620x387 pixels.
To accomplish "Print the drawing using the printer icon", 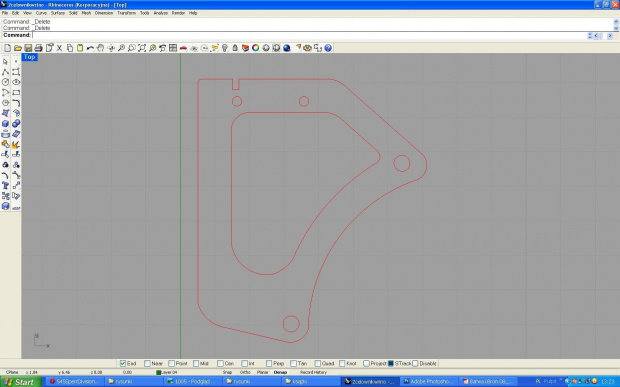I will pyautogui.click(x=38, y=48).
